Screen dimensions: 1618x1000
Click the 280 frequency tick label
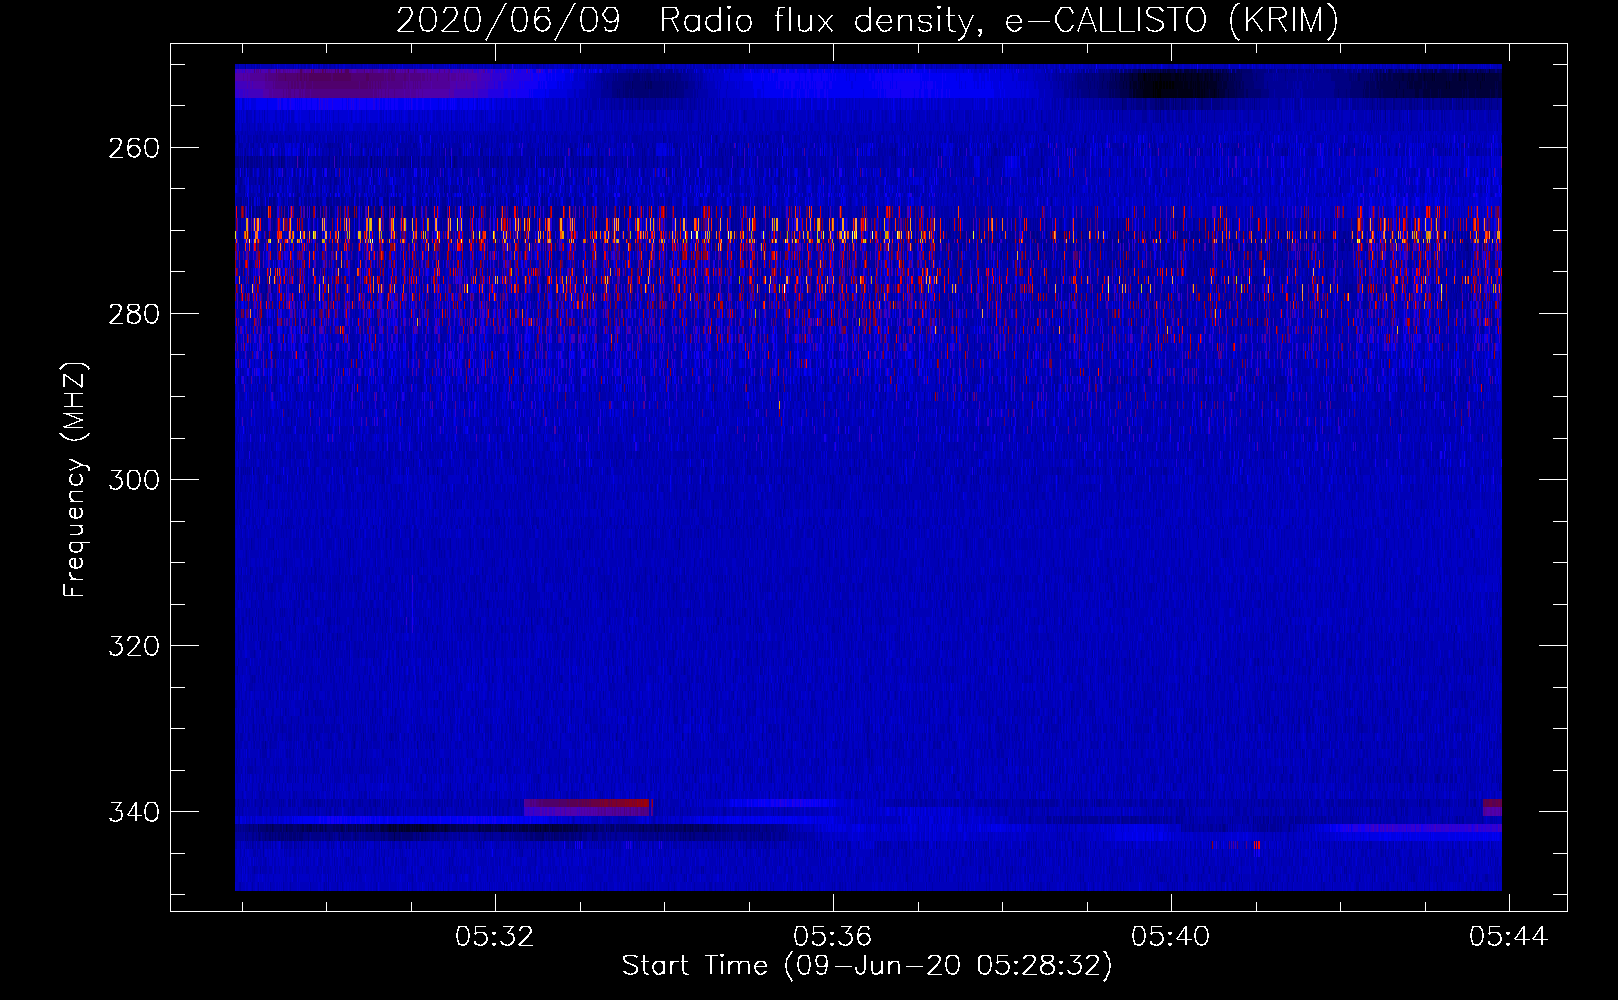(x=134, y=314)
